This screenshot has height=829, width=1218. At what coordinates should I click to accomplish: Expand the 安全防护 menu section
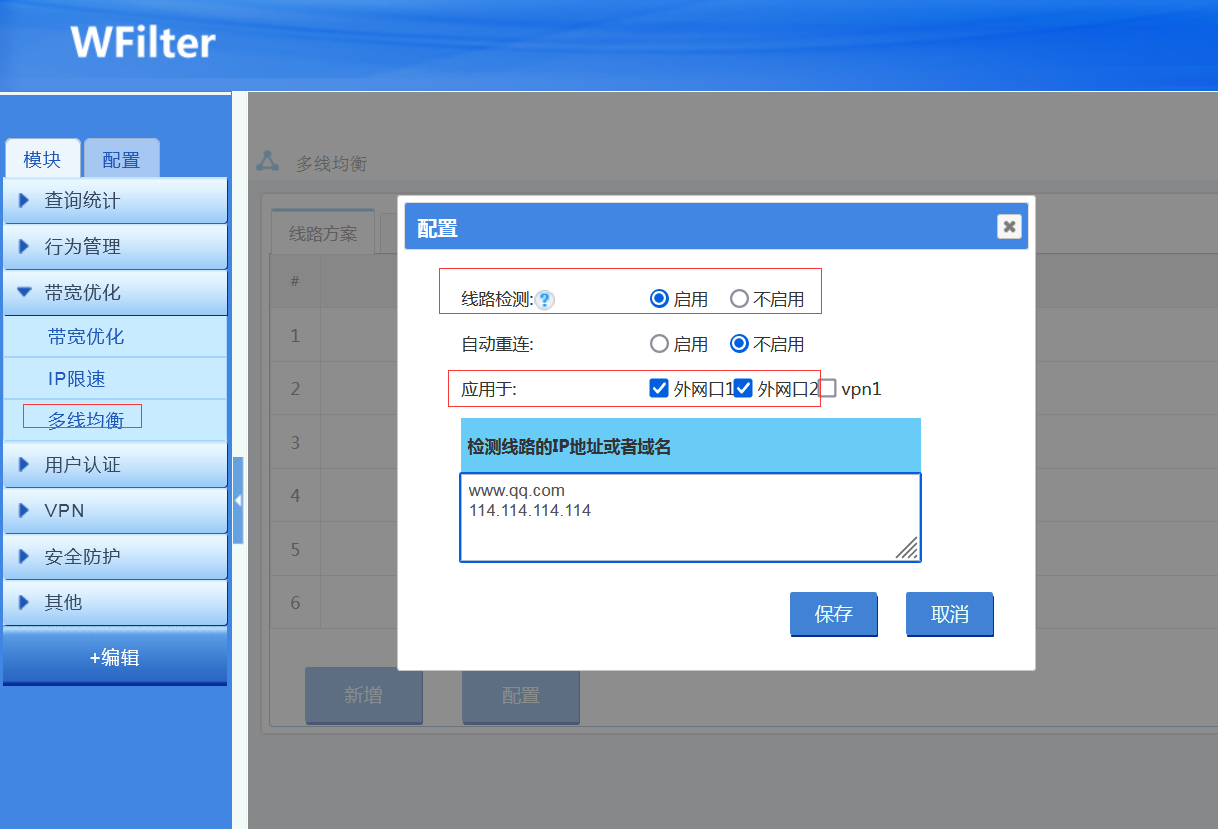pyautogui.click(x=115, y=557)
